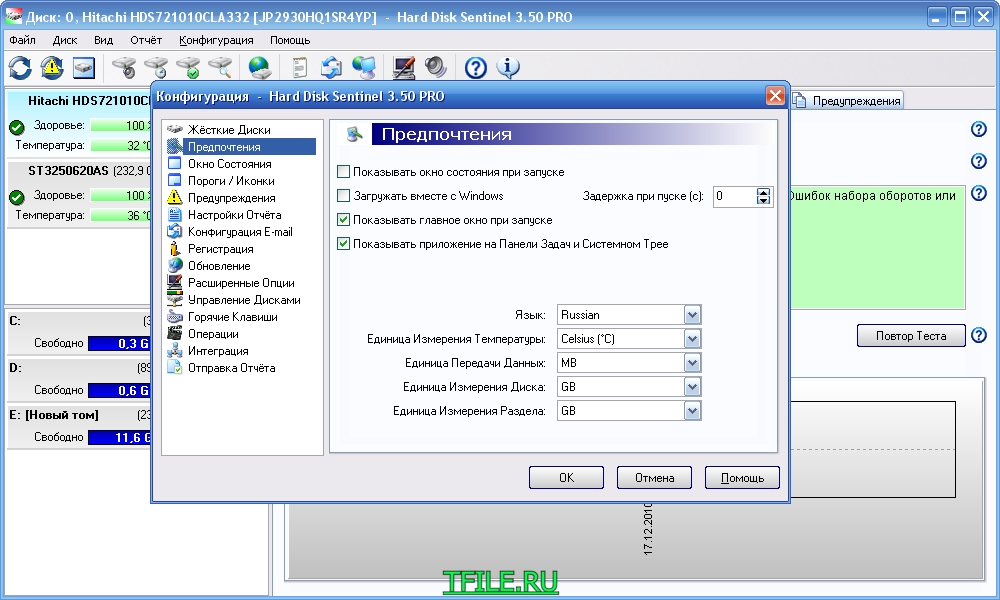Click the TFILE.RU link at bottom

[501, 582]
